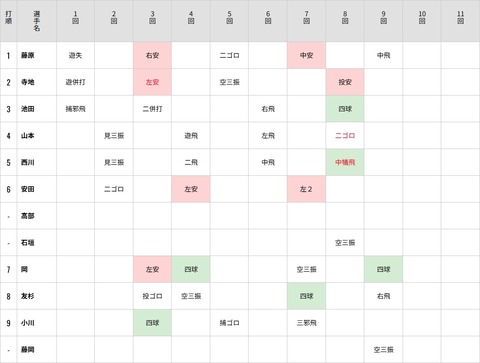Click the 中犠飛 green cell for 西川
This screenshot has height=363, width=480.
pos(345,162)
